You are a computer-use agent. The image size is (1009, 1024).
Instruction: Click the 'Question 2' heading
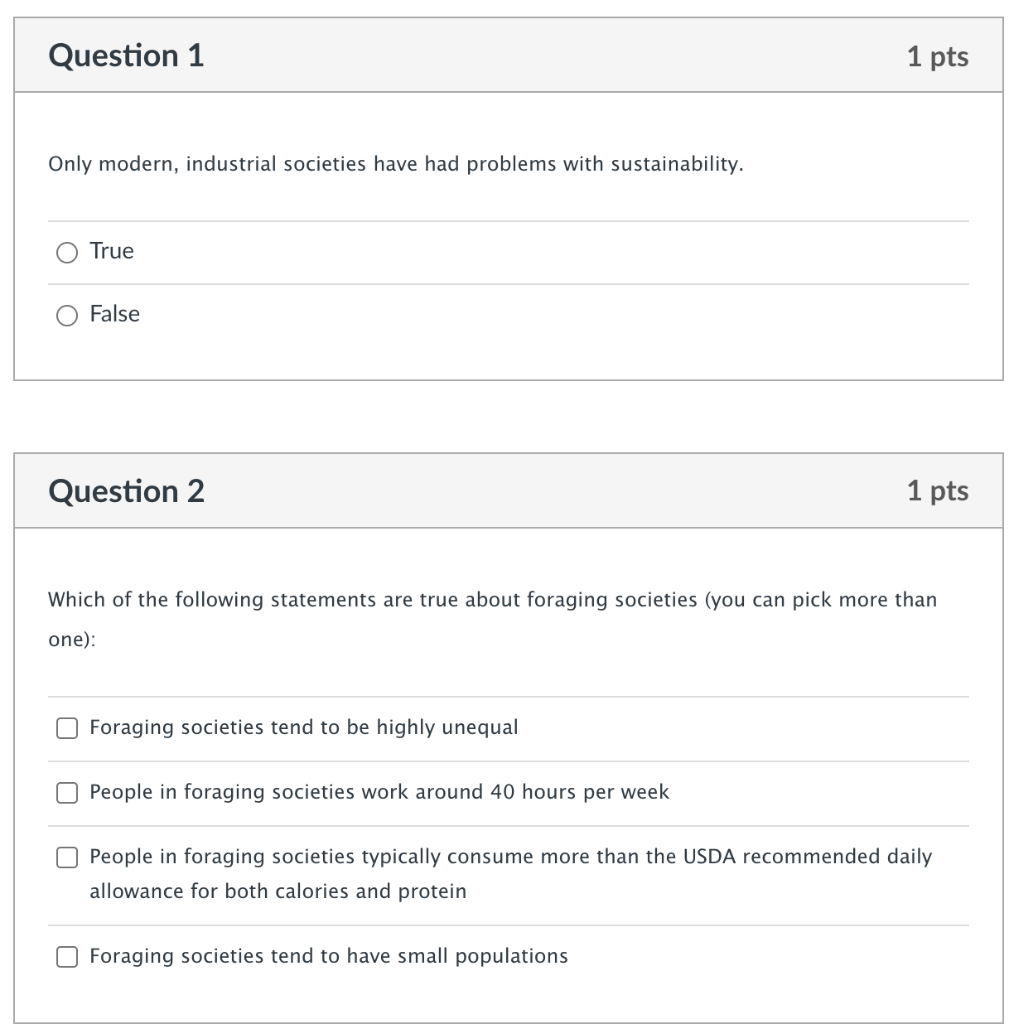(x=126, y=491)
